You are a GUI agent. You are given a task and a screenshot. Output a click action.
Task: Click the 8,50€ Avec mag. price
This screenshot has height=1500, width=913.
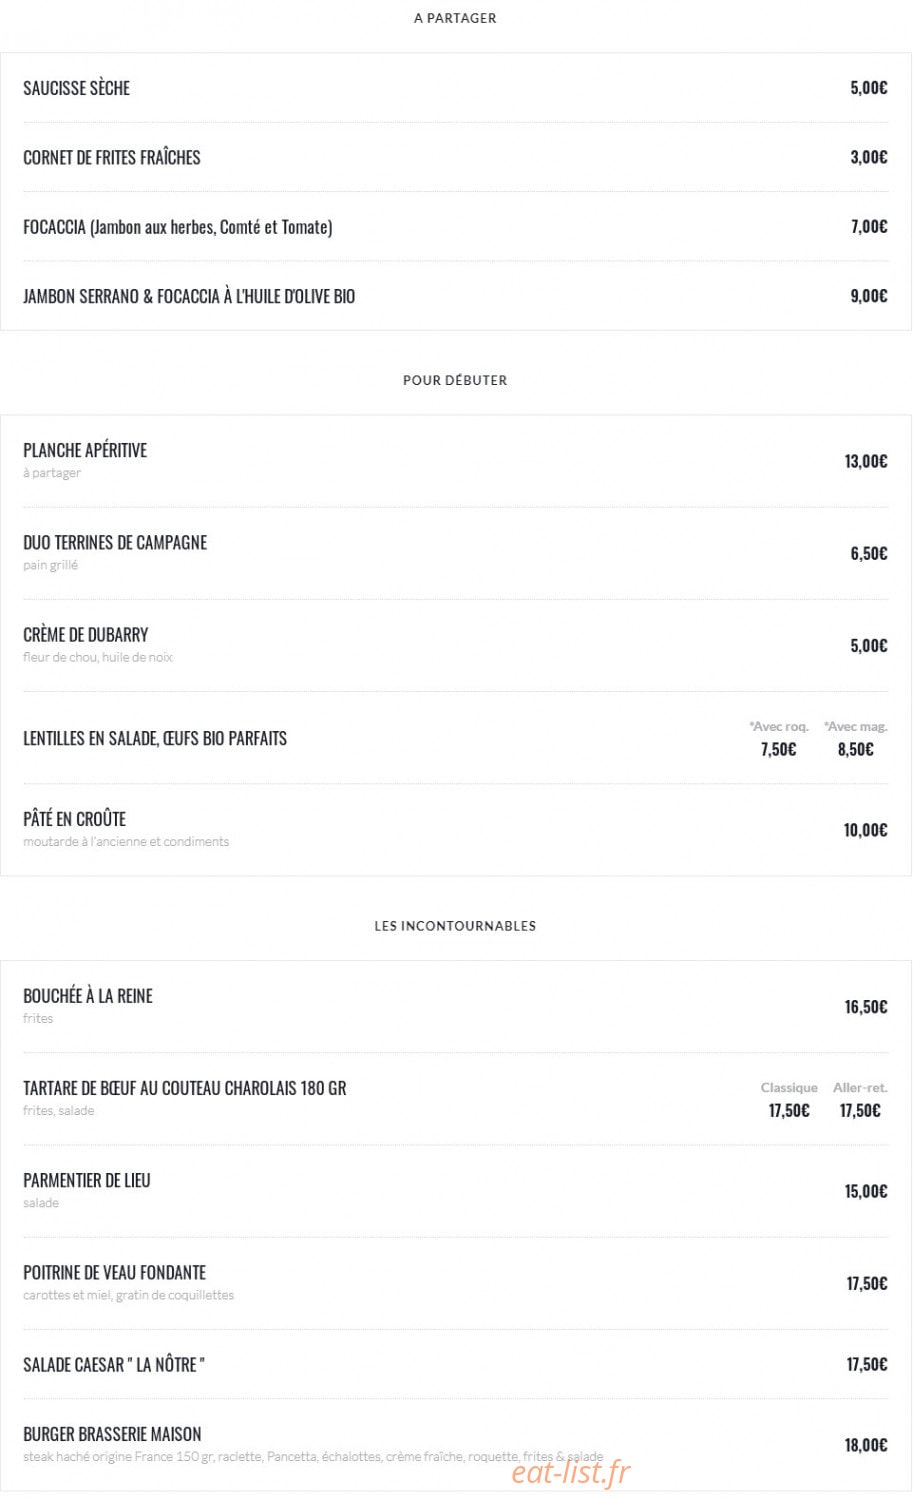pos(855,749)
